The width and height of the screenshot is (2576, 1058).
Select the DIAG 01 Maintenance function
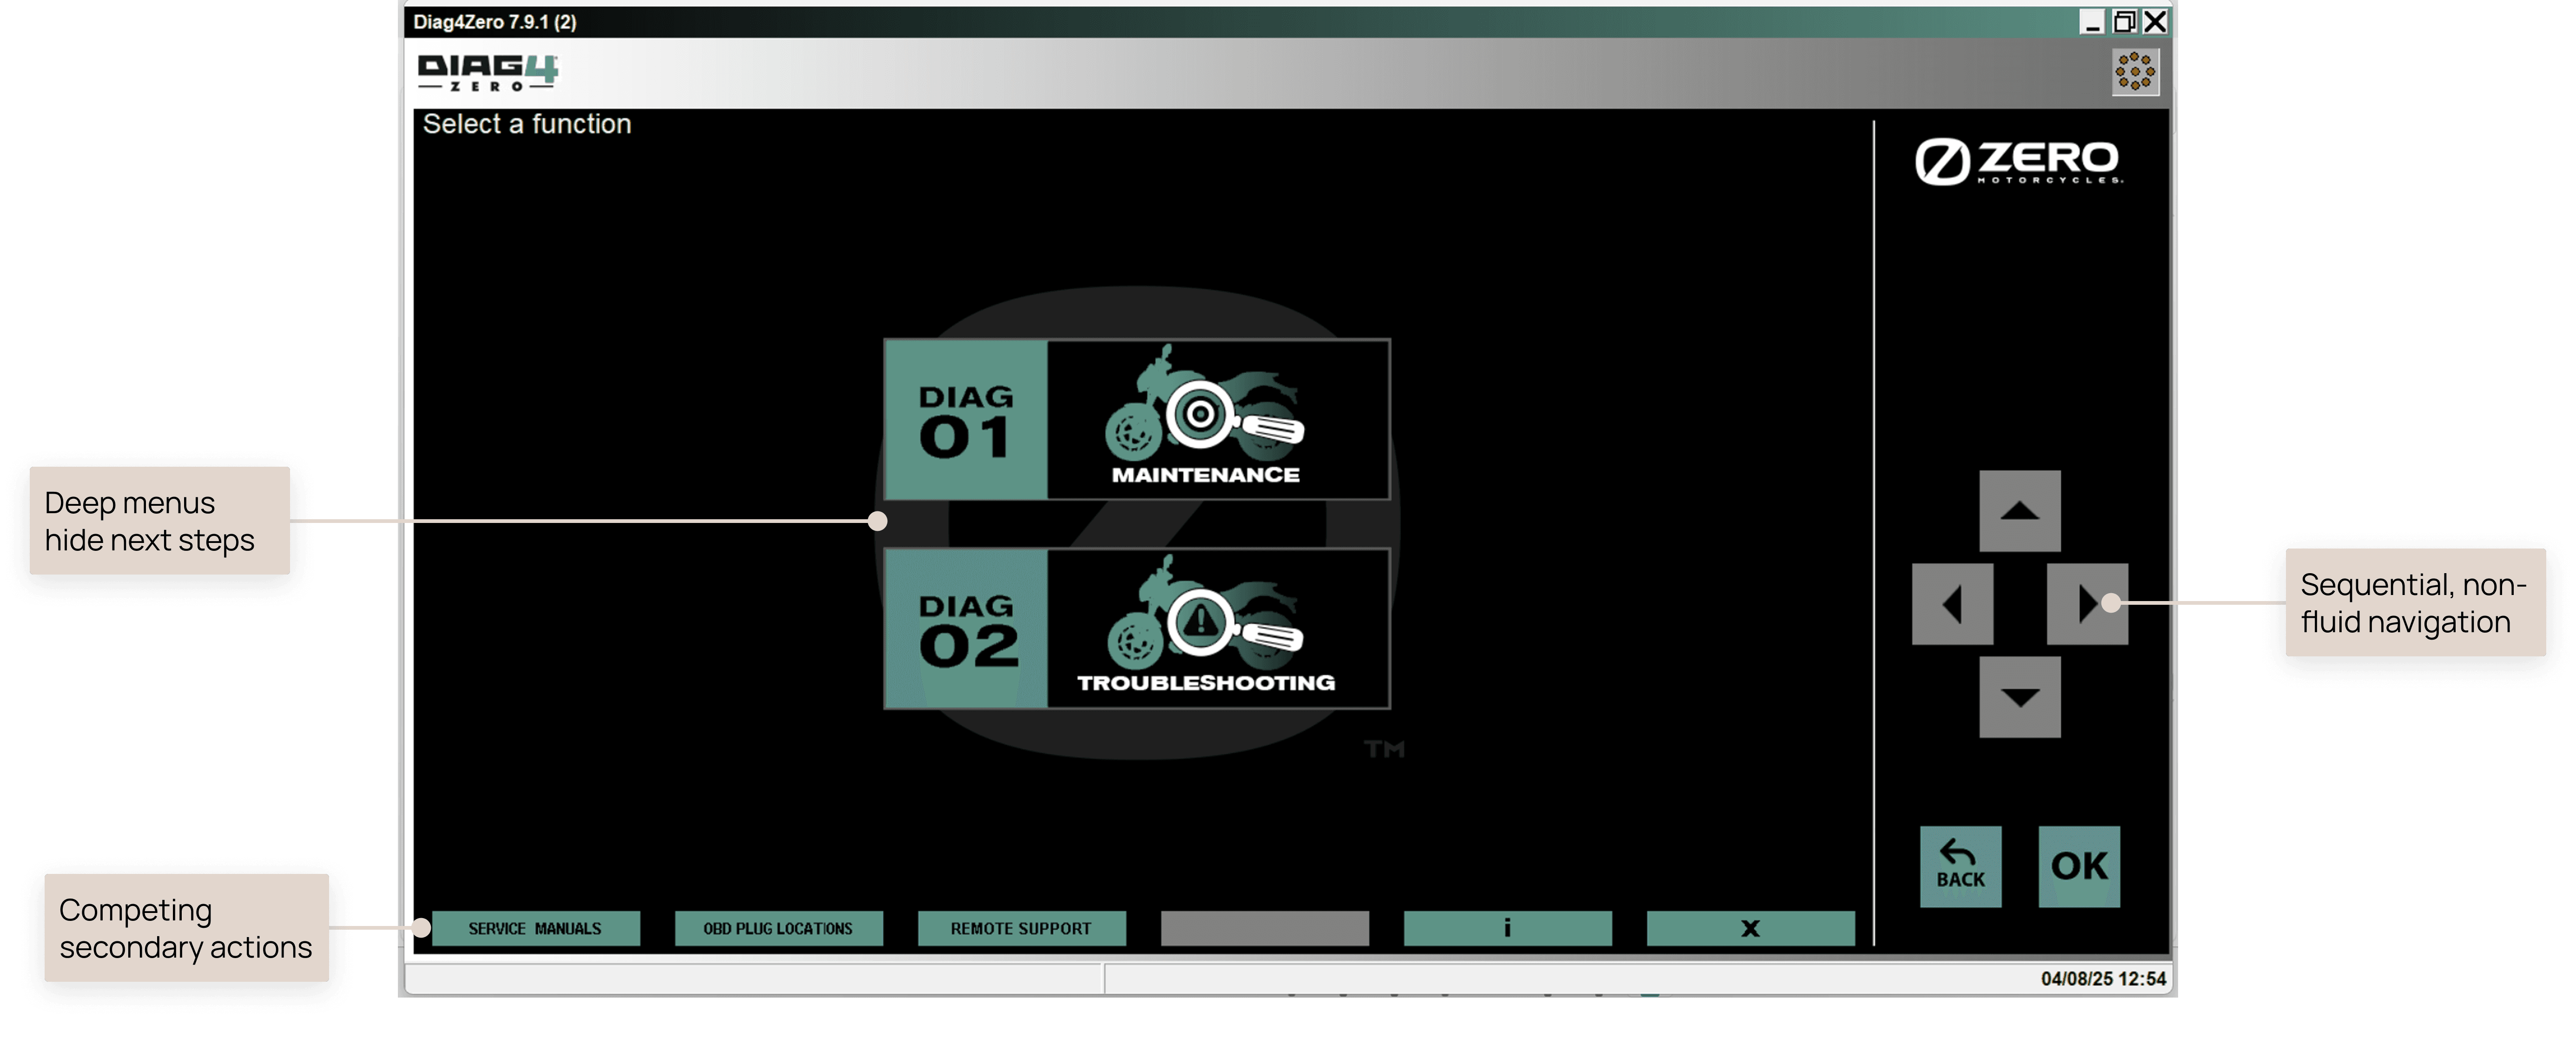point(1137,419)
